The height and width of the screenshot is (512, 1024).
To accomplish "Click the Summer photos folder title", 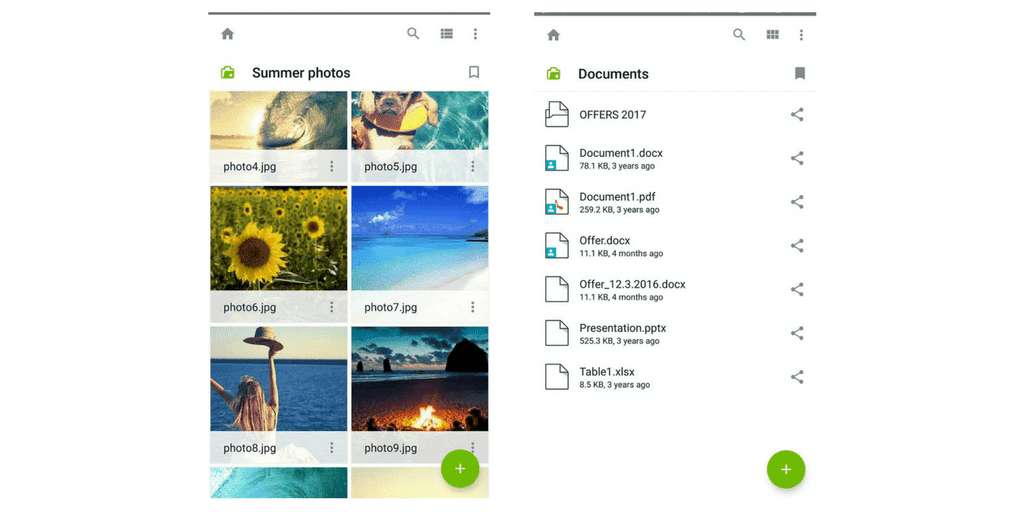I will click(301, 73).
